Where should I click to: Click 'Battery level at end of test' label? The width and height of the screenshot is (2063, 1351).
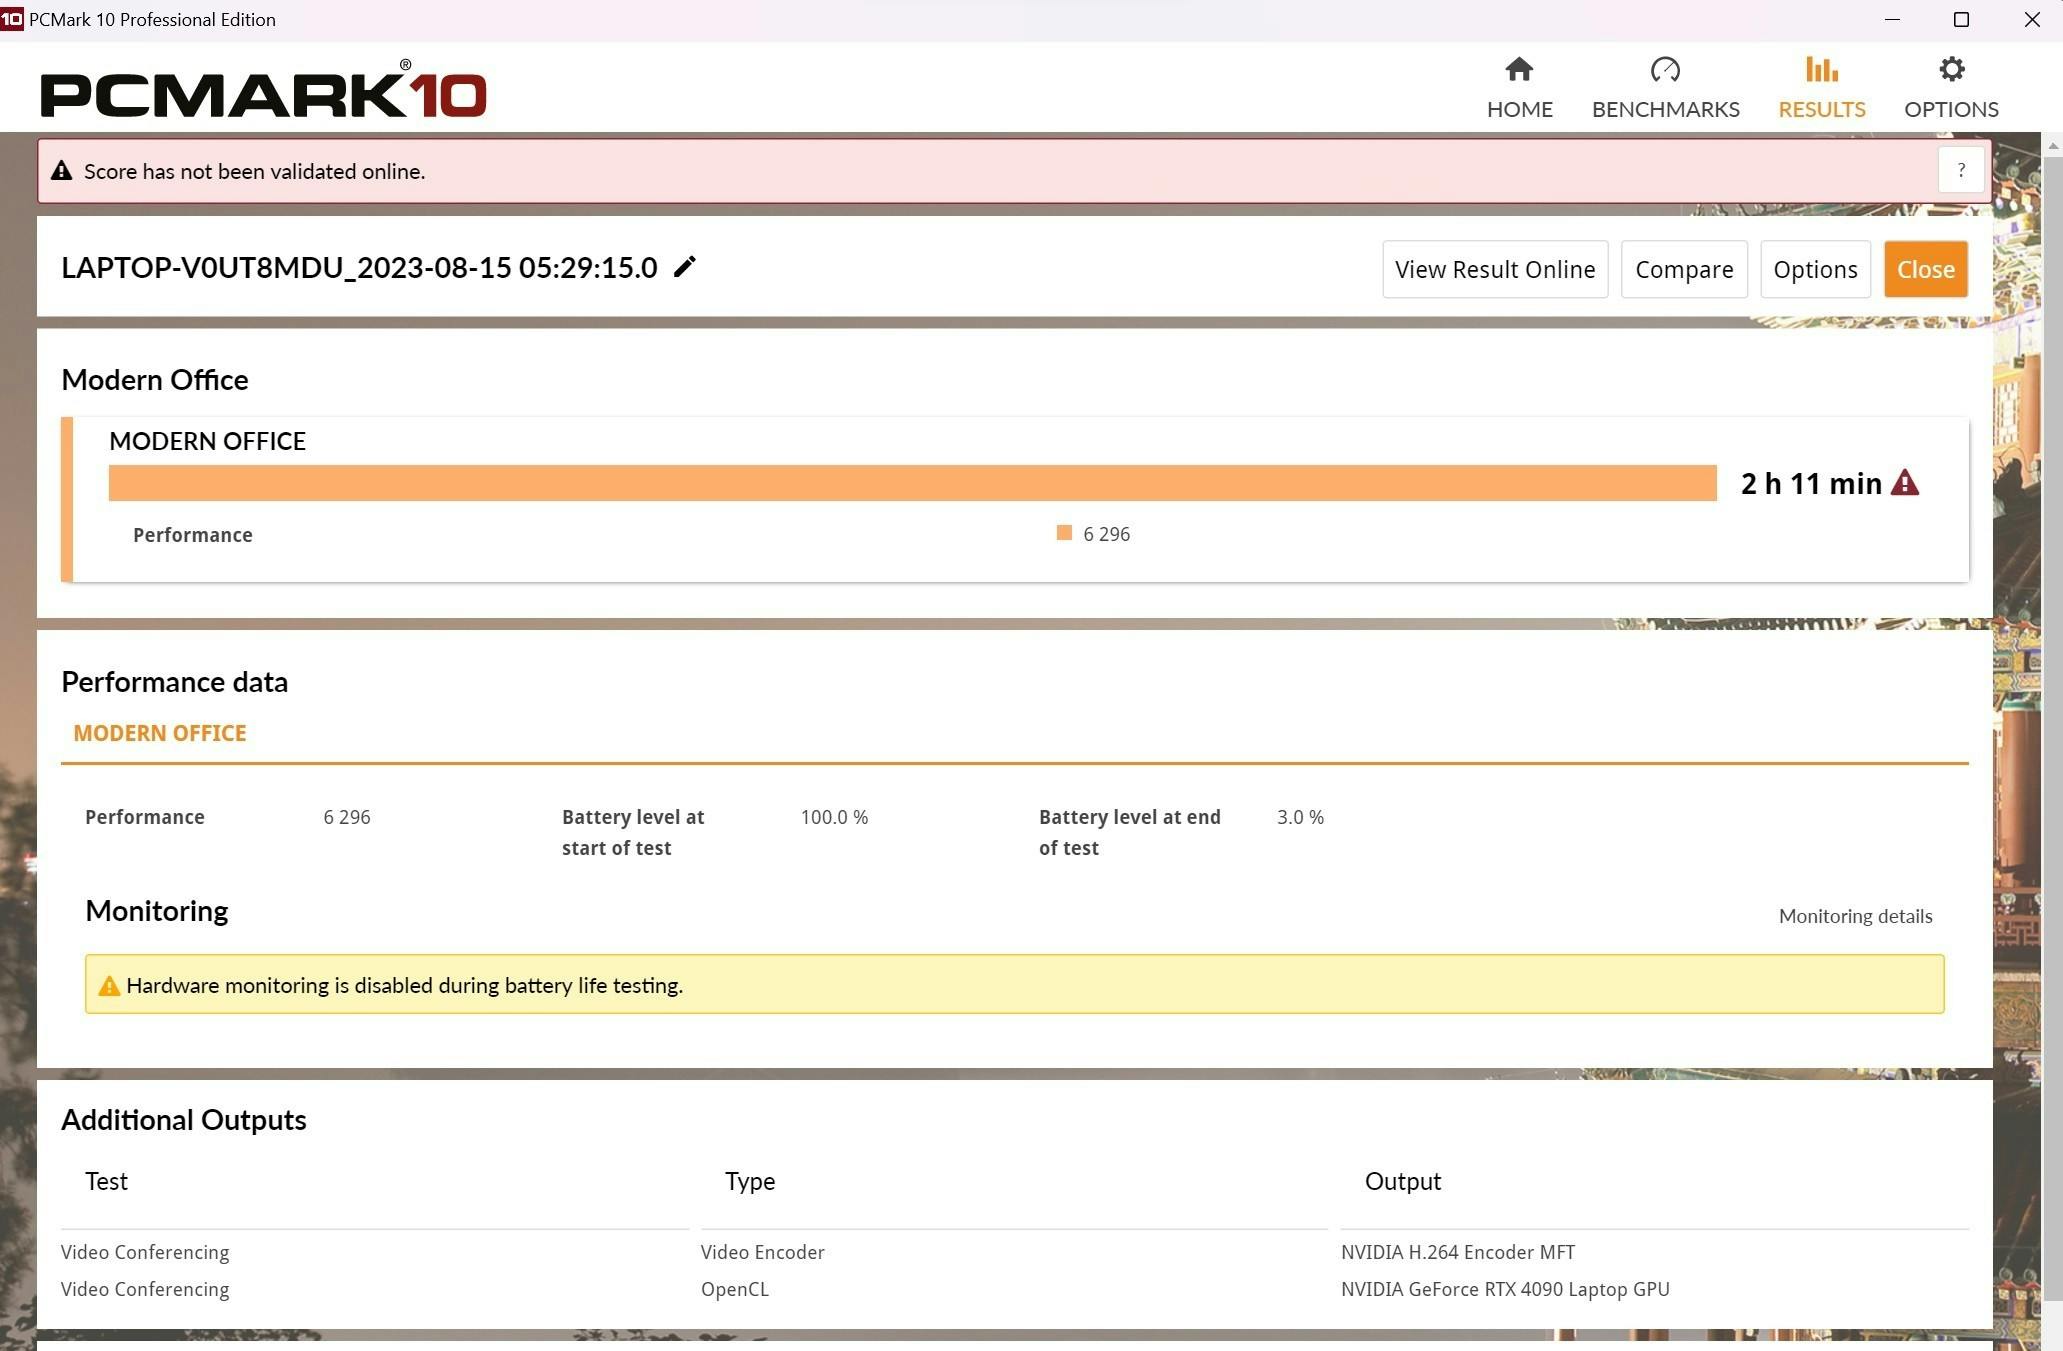point(1129,832)
